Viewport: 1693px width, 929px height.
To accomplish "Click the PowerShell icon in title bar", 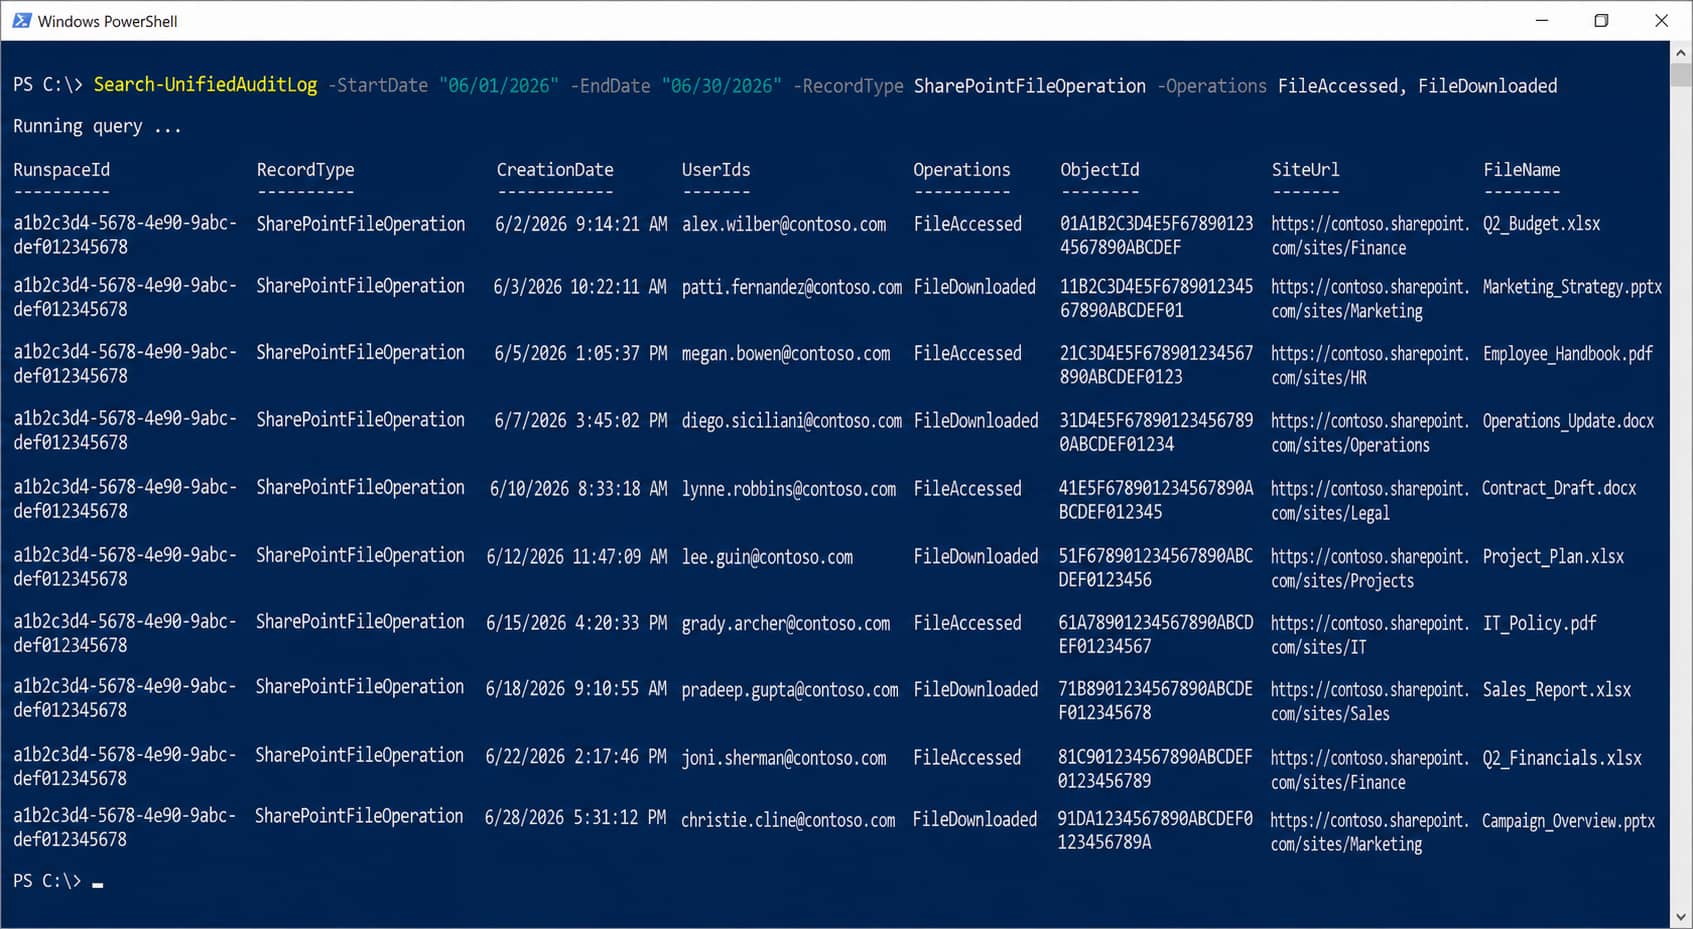I will tap(21, 20).
